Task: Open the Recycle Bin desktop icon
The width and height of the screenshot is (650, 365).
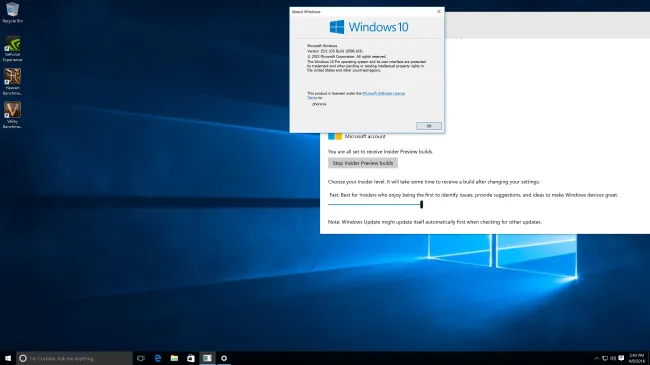Action: [x=12, y=12]
